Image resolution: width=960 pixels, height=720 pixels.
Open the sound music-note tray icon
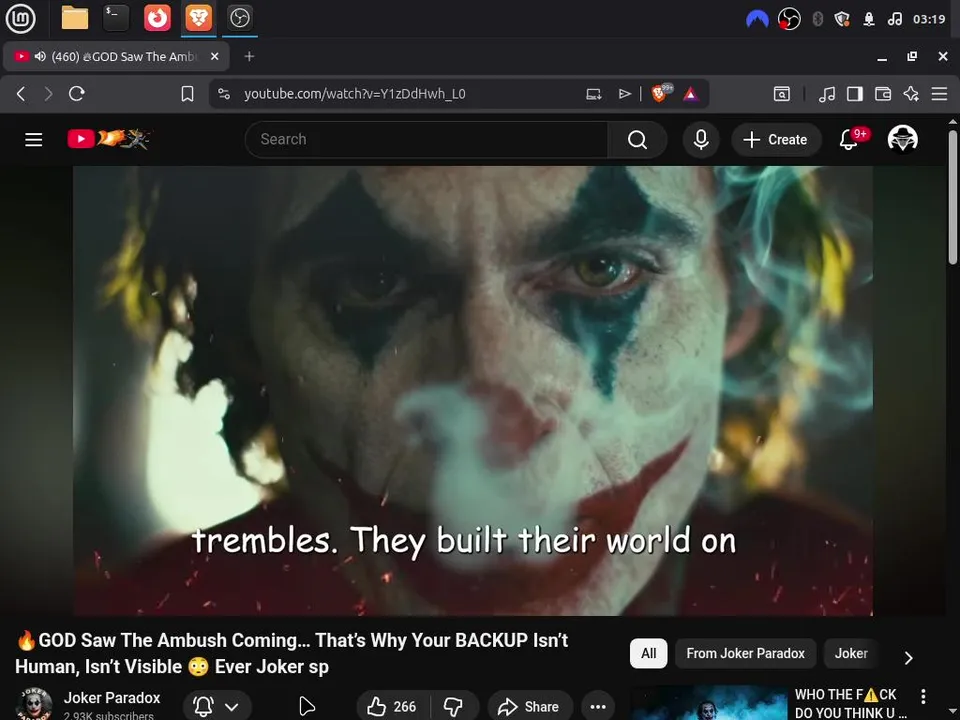point(894,19)
